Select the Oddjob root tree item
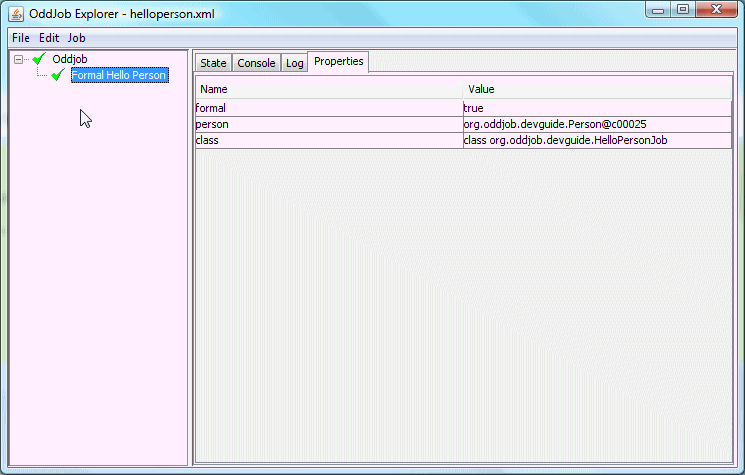 click(x=69, y=59)
